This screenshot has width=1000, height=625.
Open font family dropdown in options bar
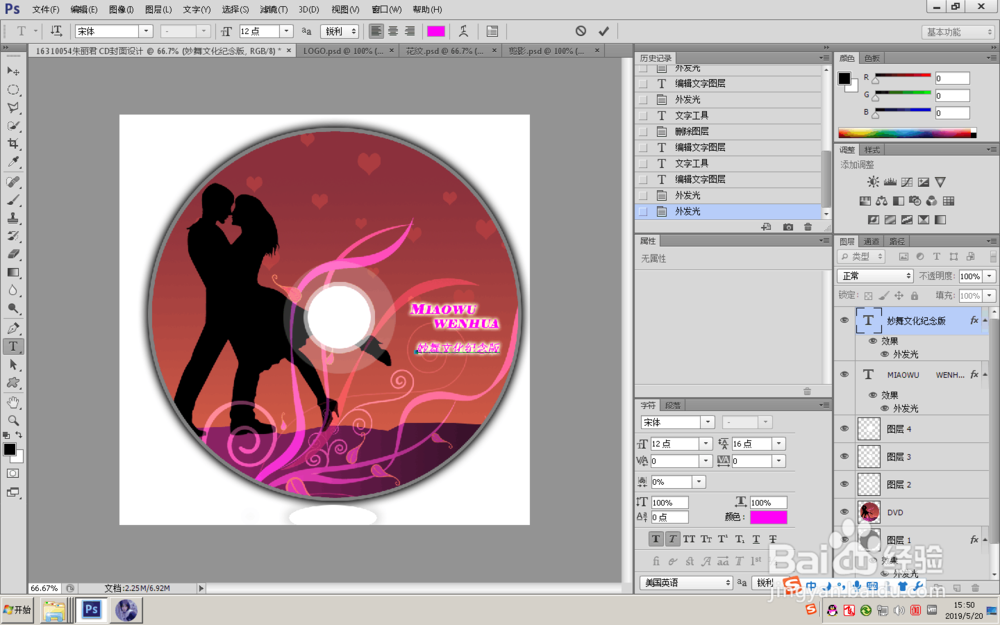pos(146,31)
